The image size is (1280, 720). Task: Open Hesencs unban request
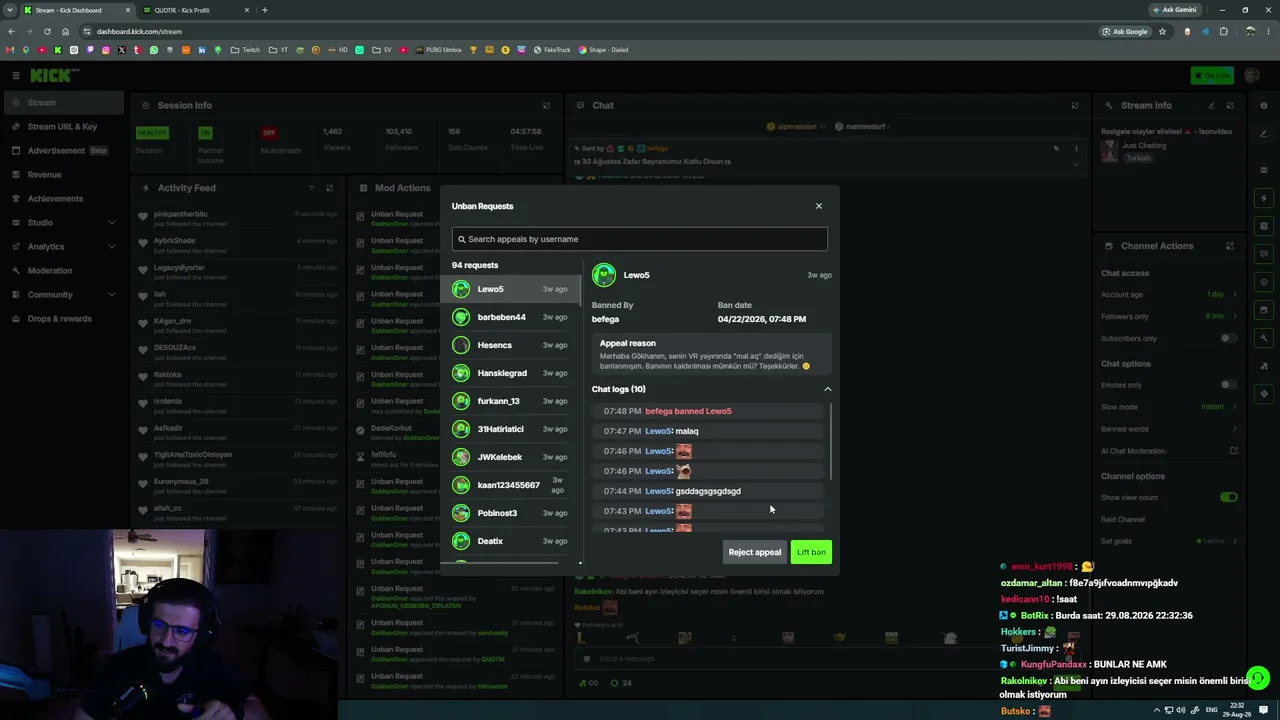(510, 345)
